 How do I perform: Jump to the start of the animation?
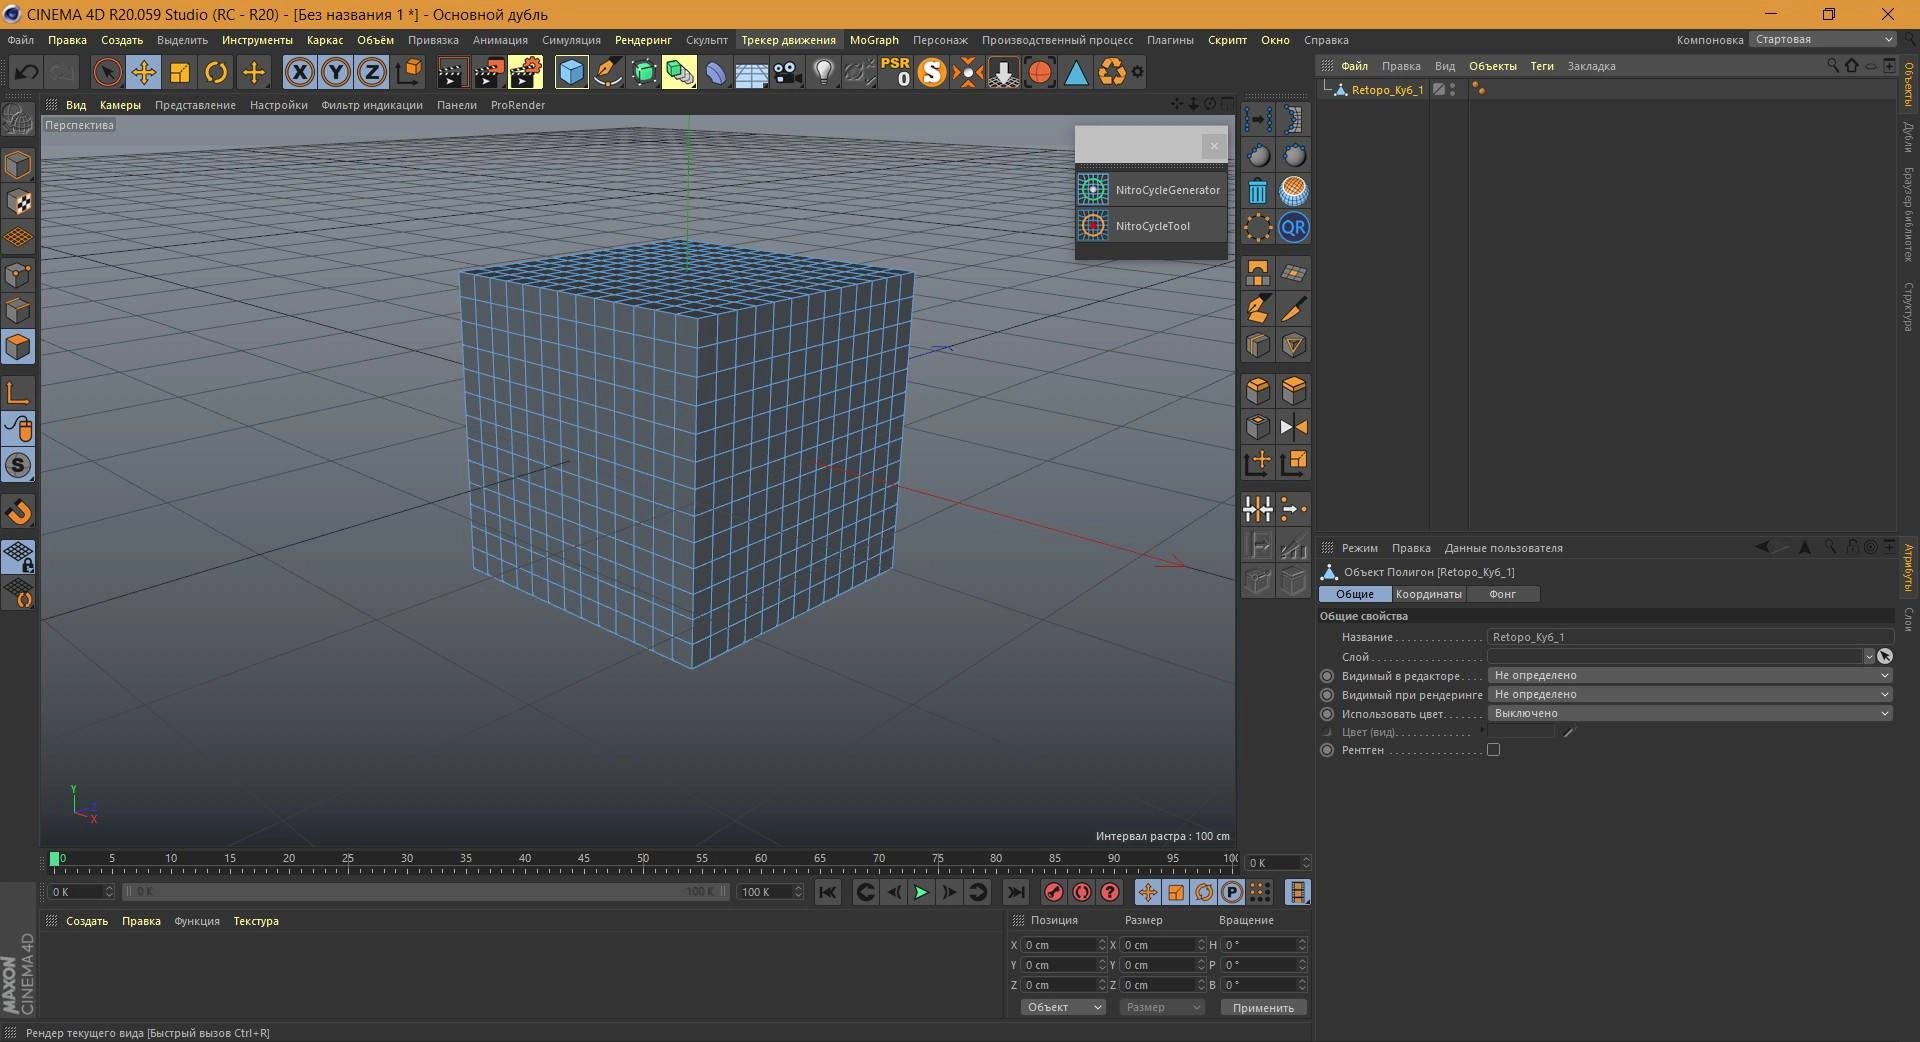[827, 892]
